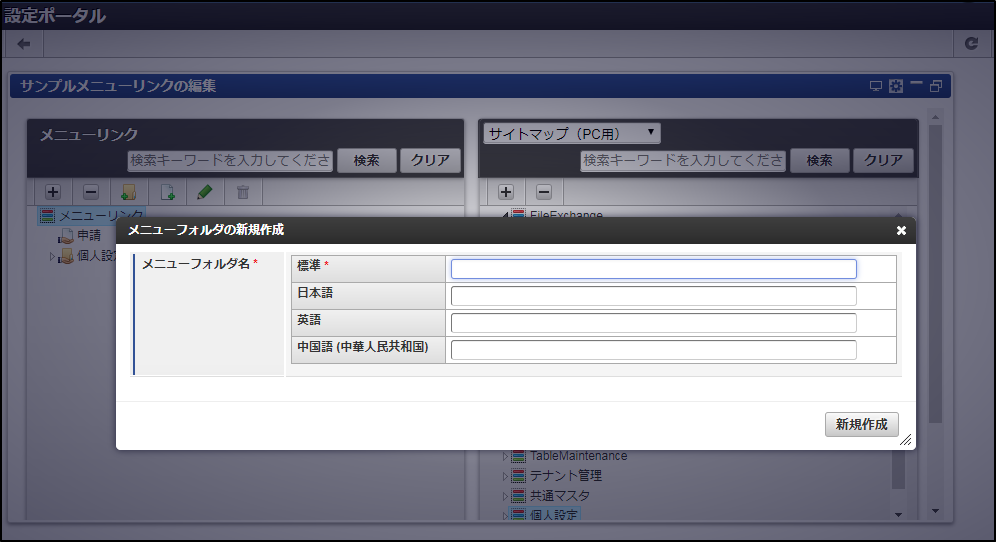
Task: Click 検索 in the メニューリンク panel
Action: [x=367, y=161]
